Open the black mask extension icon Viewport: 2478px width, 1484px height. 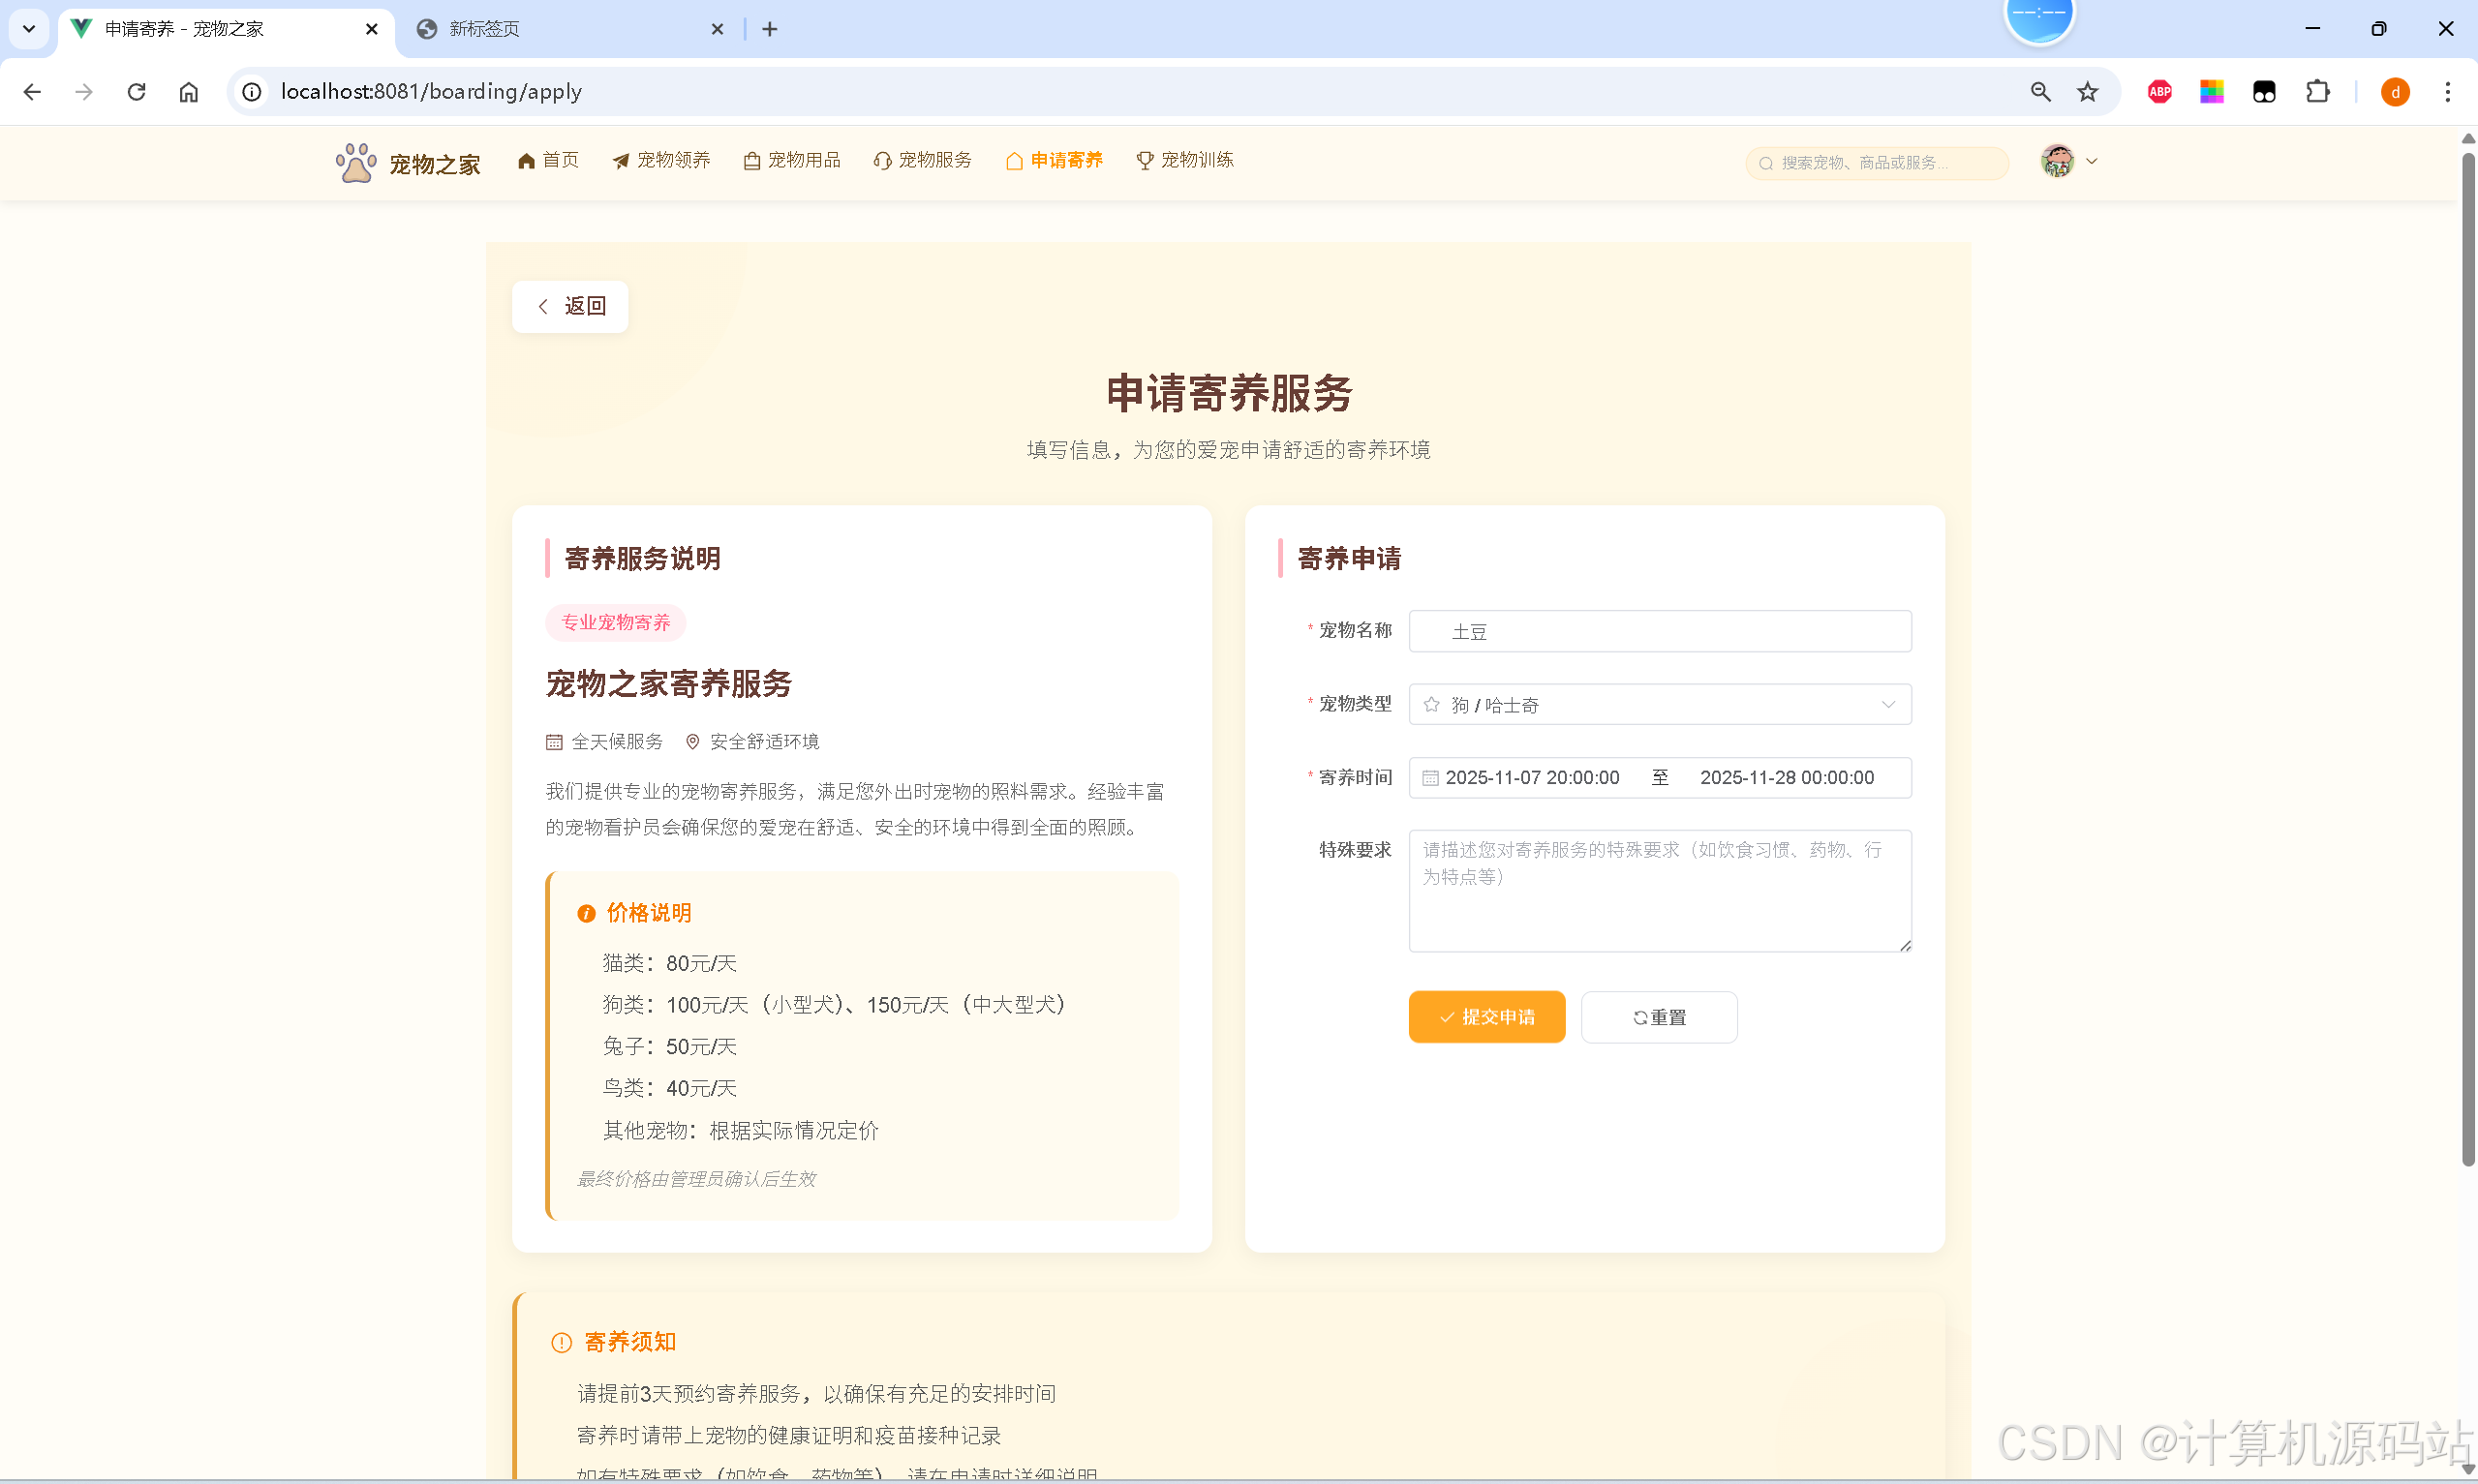(2264, 92)
